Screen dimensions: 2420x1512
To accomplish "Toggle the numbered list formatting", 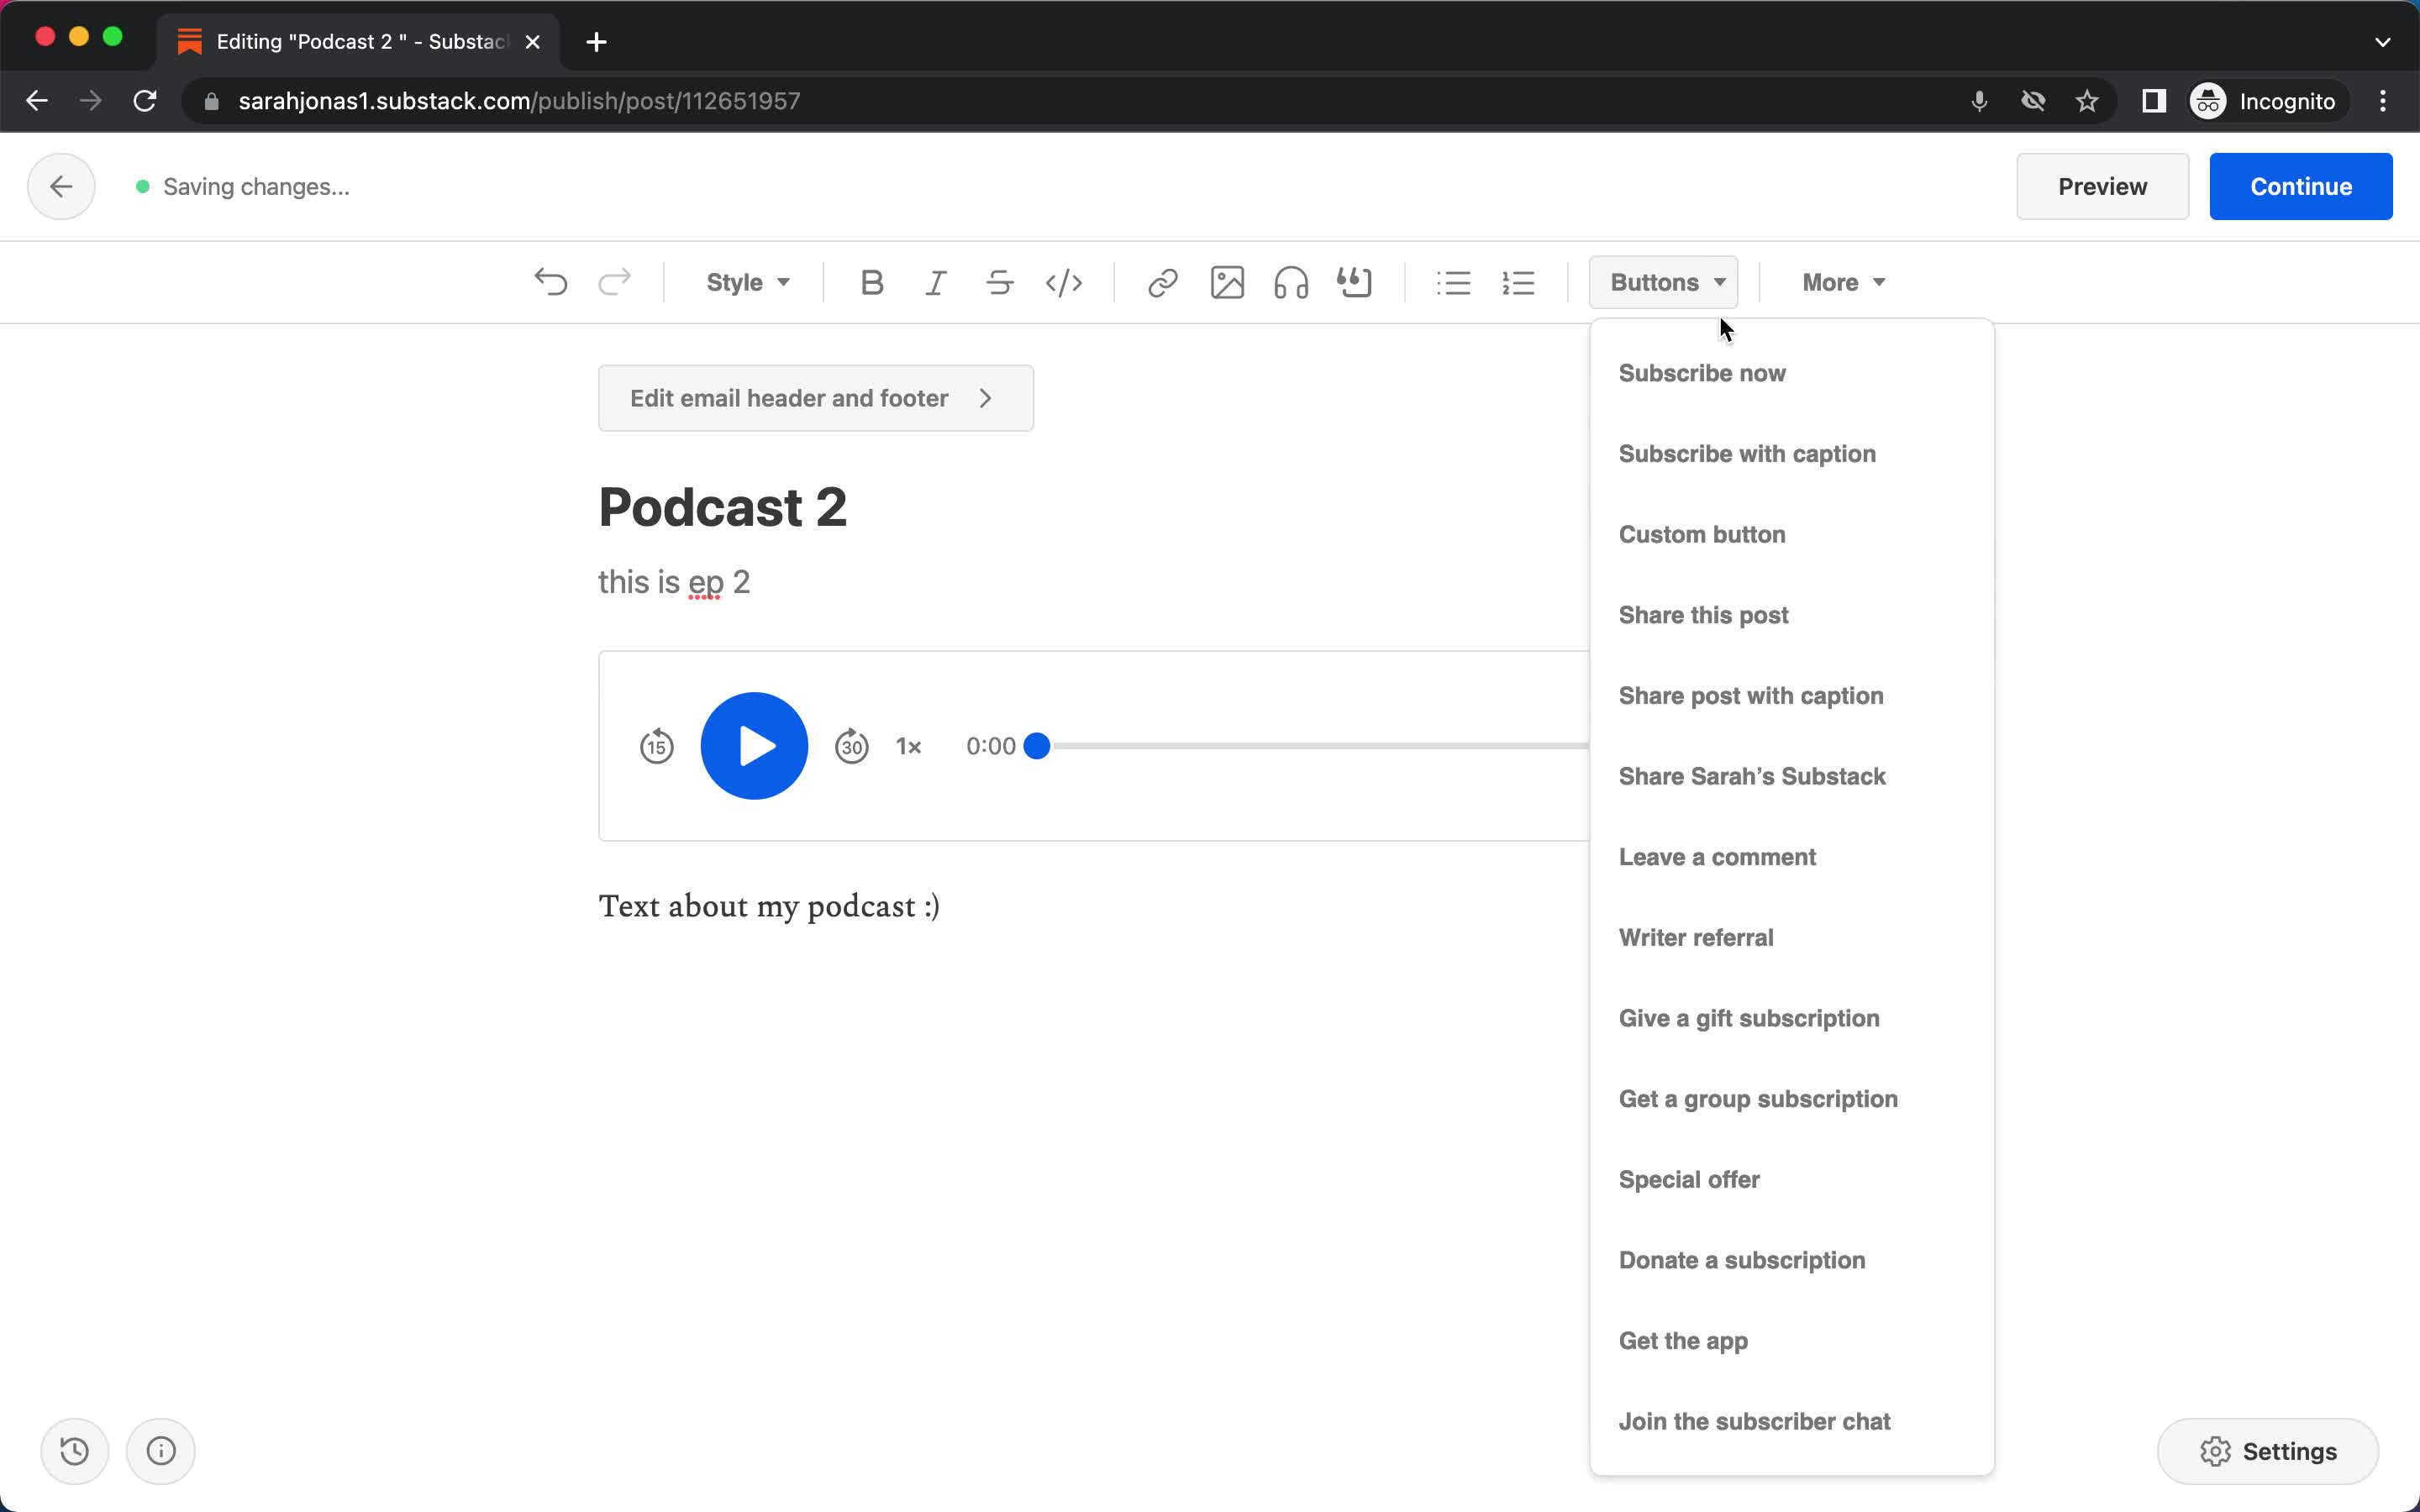I will 1518,282.
